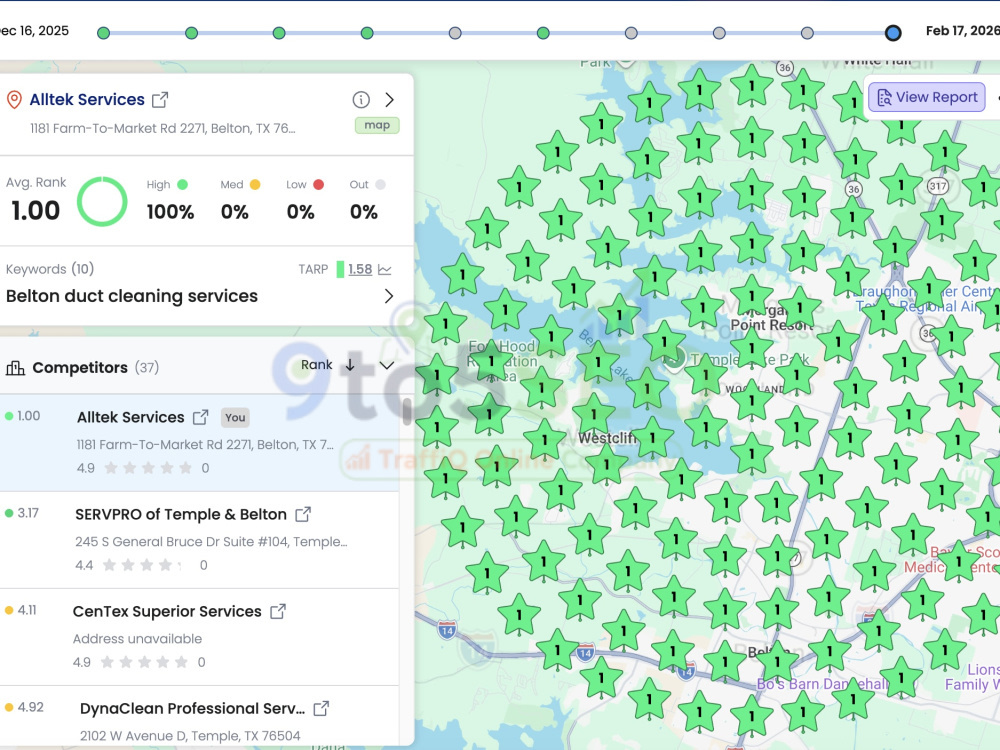Expand the Belton duct cleaning services keyword
This screenshot has height=750, width=1000.
click(389, 296)
